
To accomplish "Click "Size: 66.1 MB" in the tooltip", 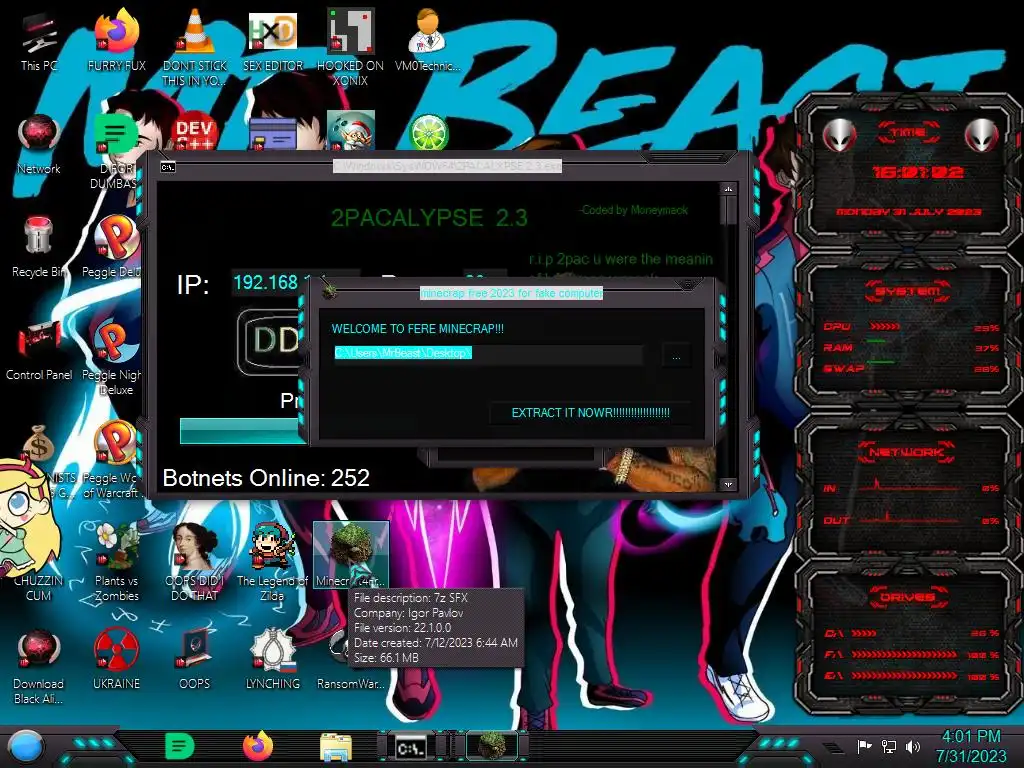I will (x=386, y=658).
